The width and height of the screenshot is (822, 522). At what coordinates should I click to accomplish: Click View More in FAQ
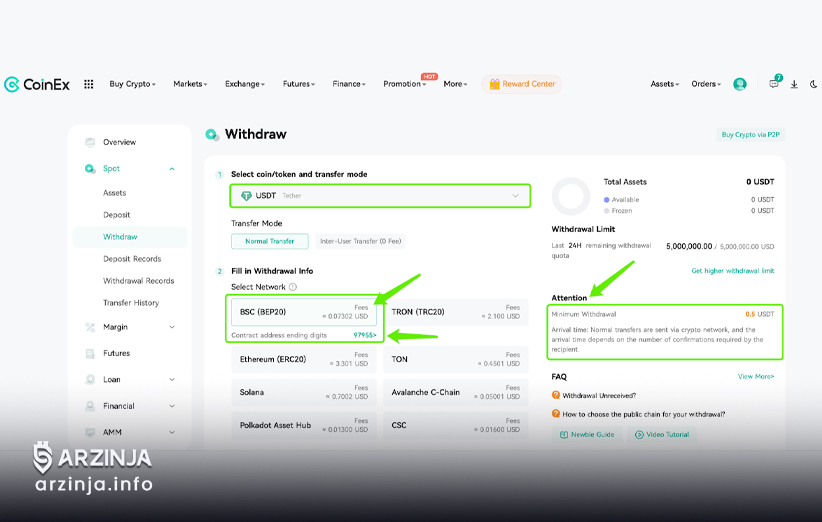pos(756,376)
